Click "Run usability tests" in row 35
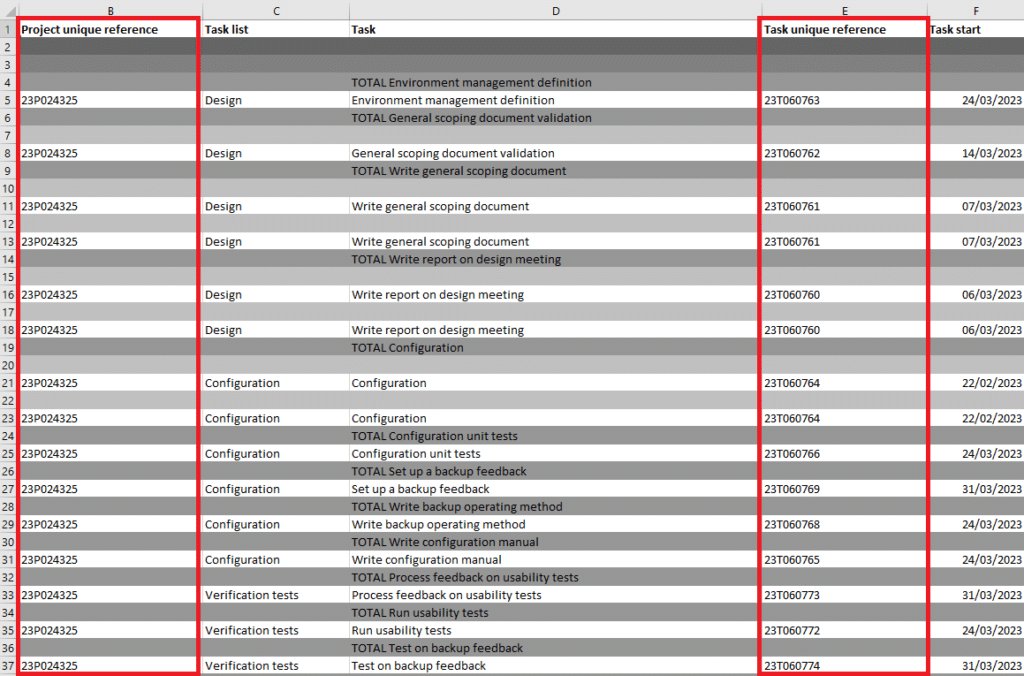1024x676 pixels. (x=401, y=631)
